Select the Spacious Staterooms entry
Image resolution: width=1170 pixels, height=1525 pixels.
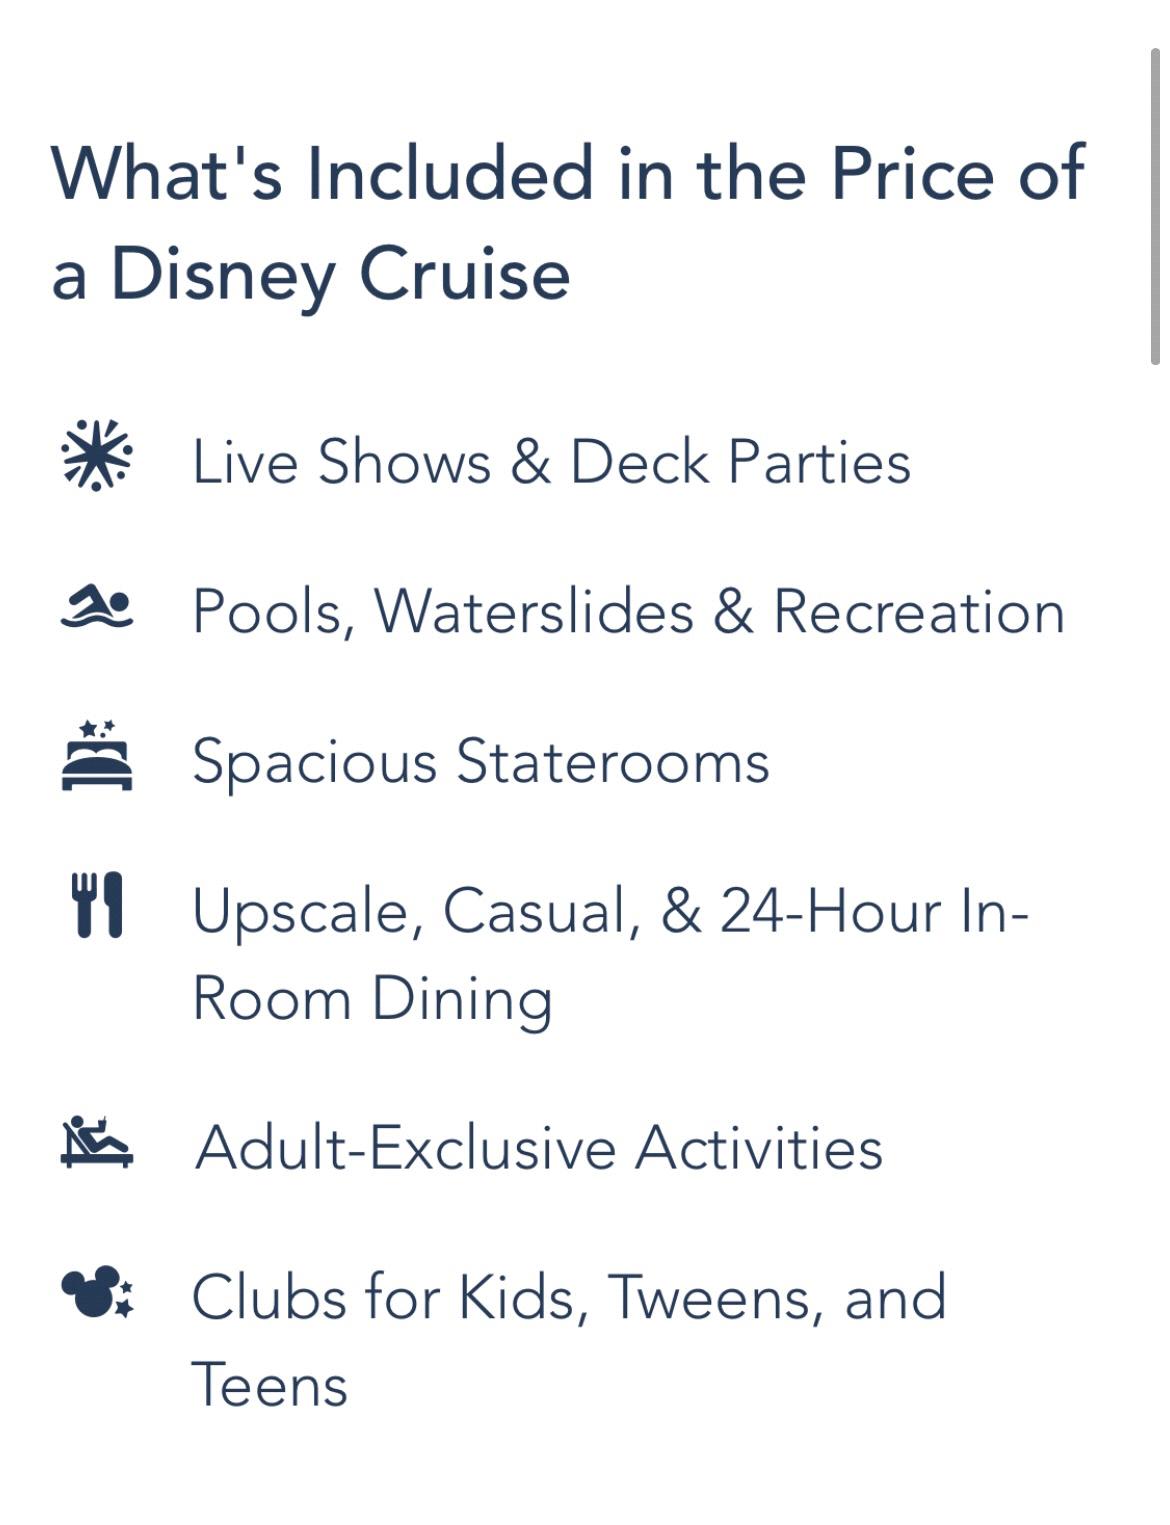pos(480,762)
